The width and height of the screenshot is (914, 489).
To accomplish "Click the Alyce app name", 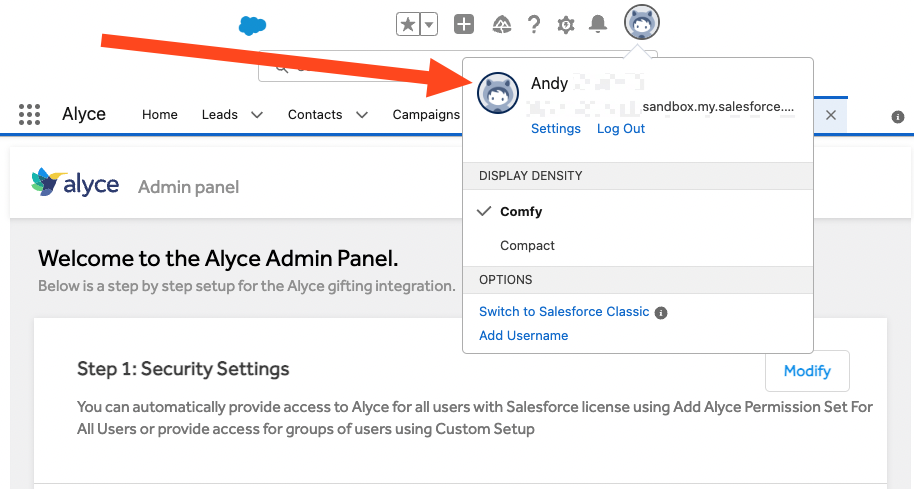I will [84, 114].
